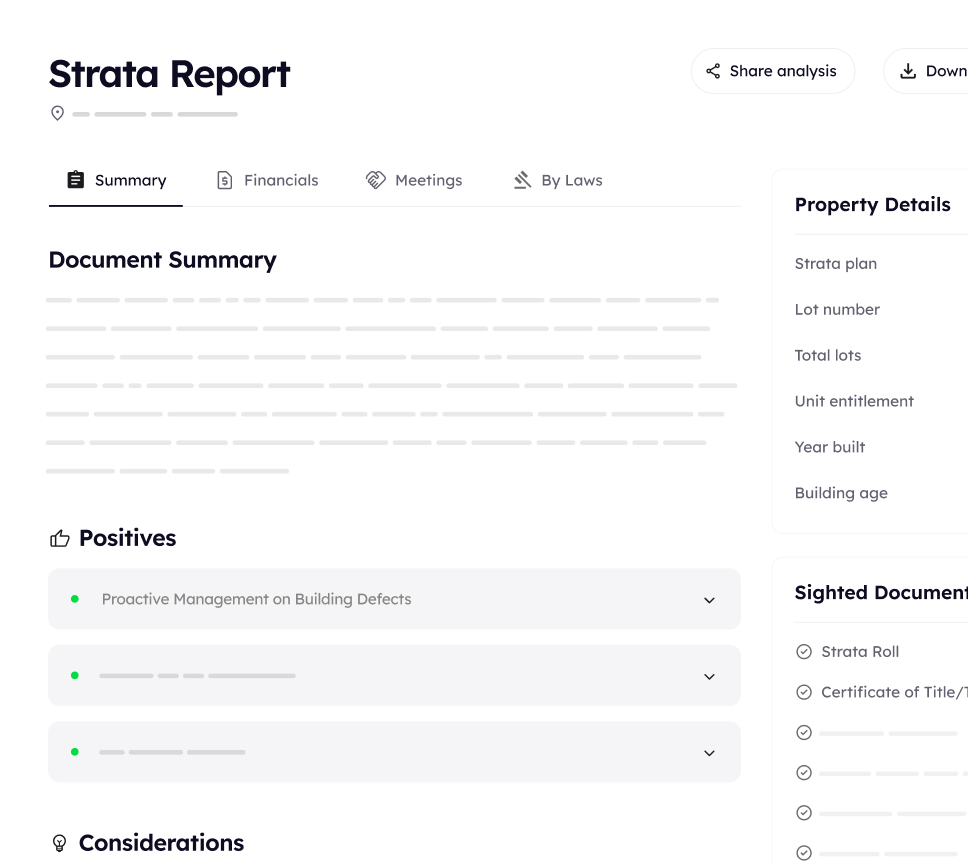Screen dimensions: 968x864
Task: Click the Considerations heading
Action: [x=162, y=843]
